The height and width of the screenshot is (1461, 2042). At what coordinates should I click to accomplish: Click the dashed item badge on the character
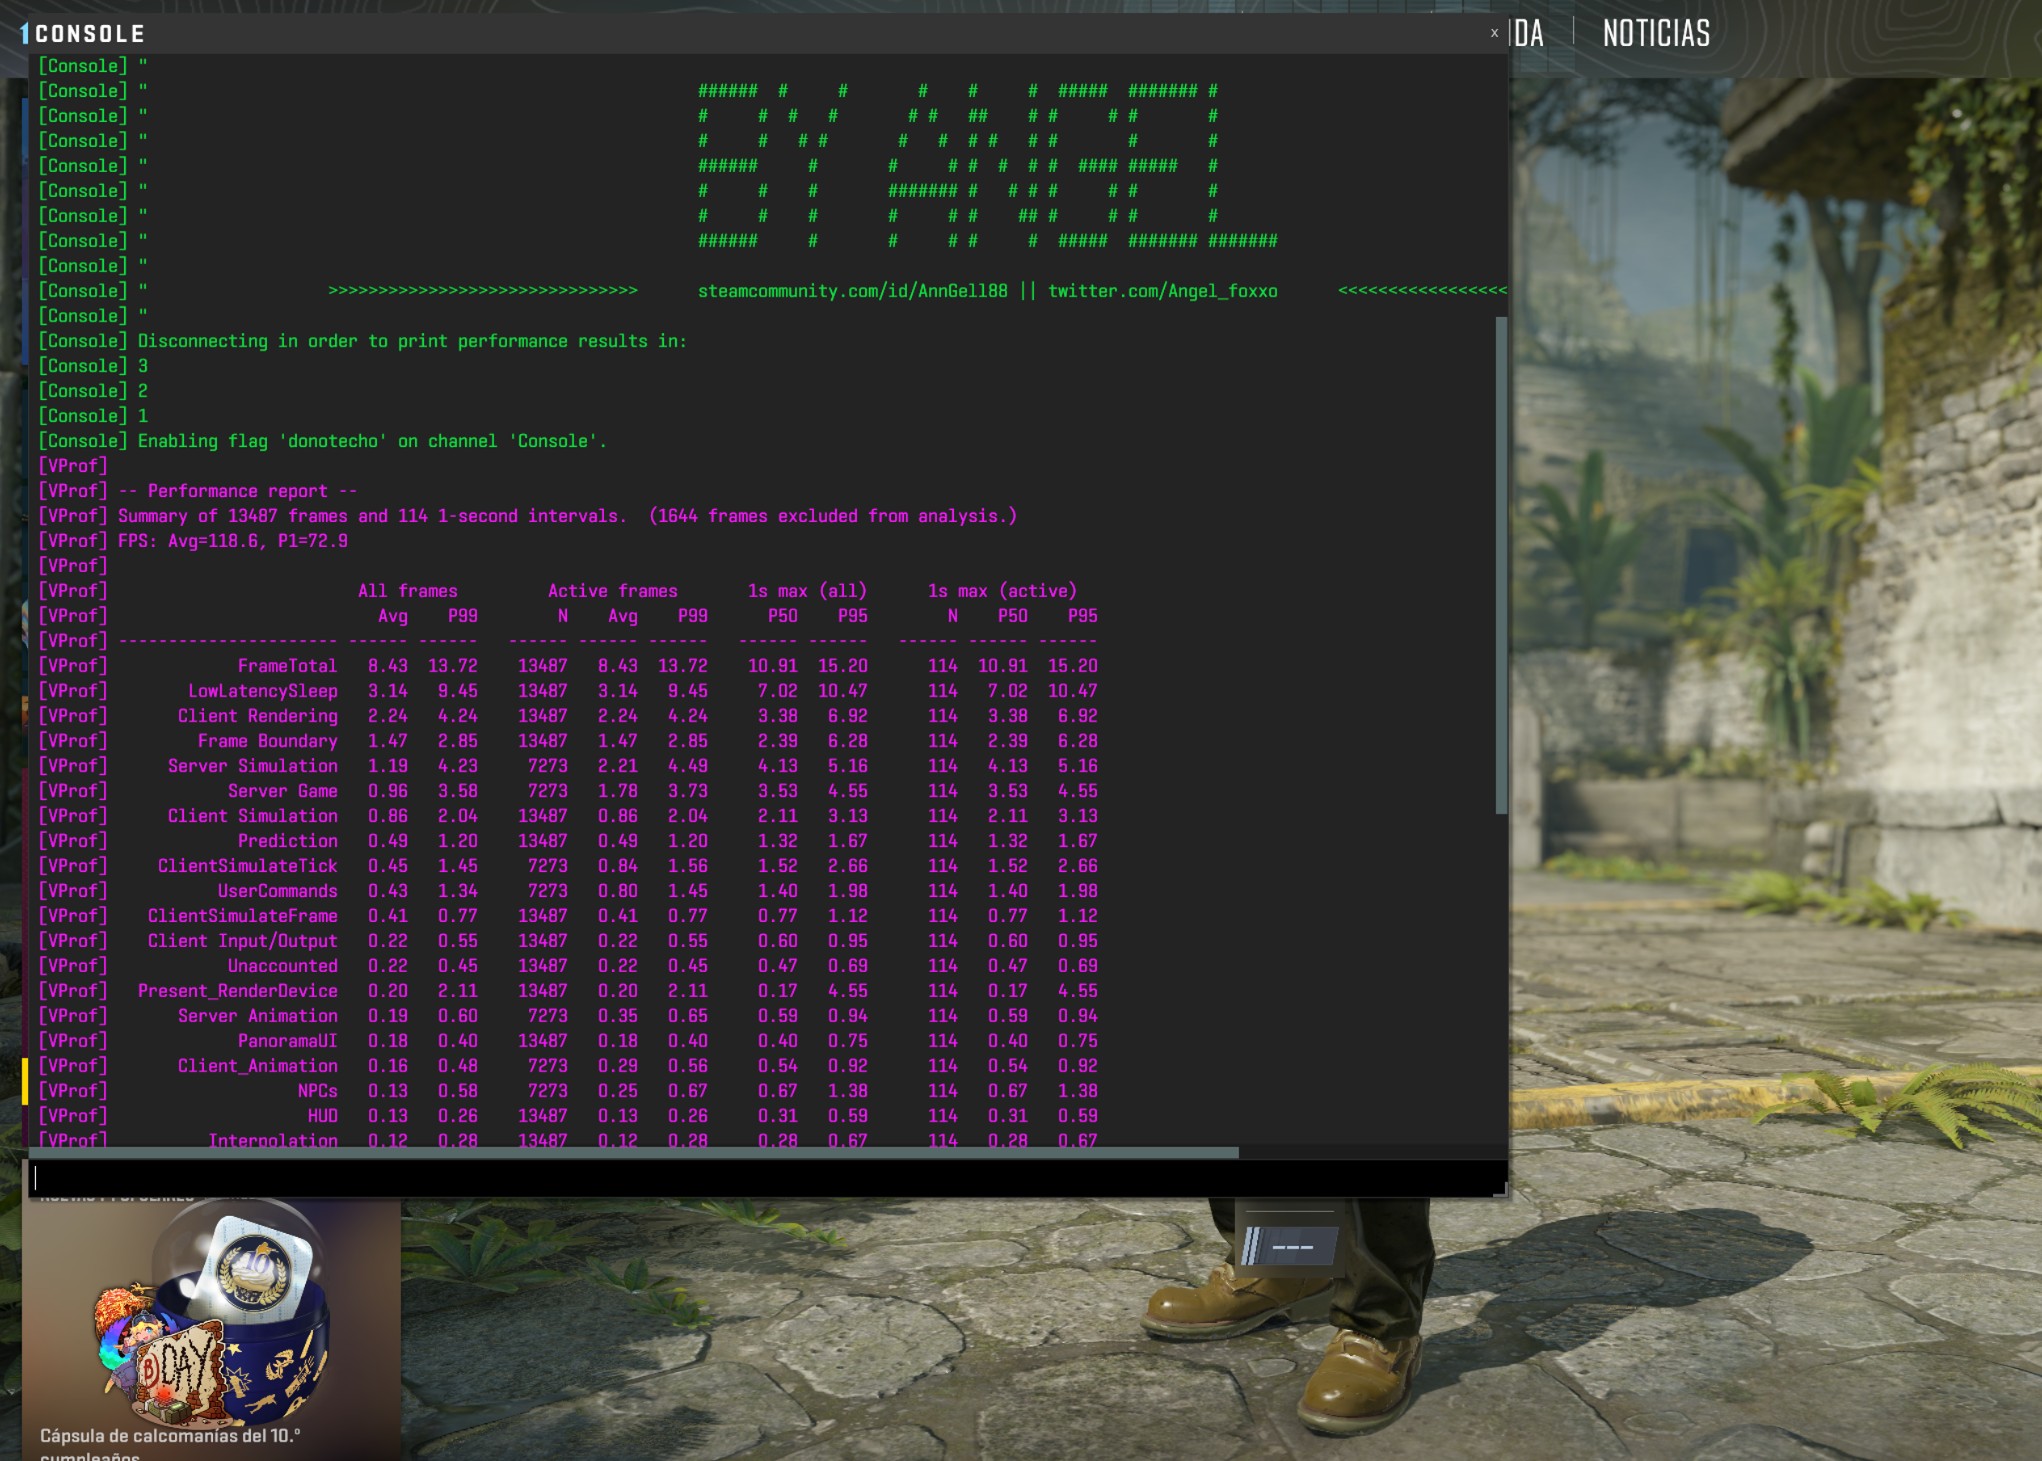(1291, 1247)
